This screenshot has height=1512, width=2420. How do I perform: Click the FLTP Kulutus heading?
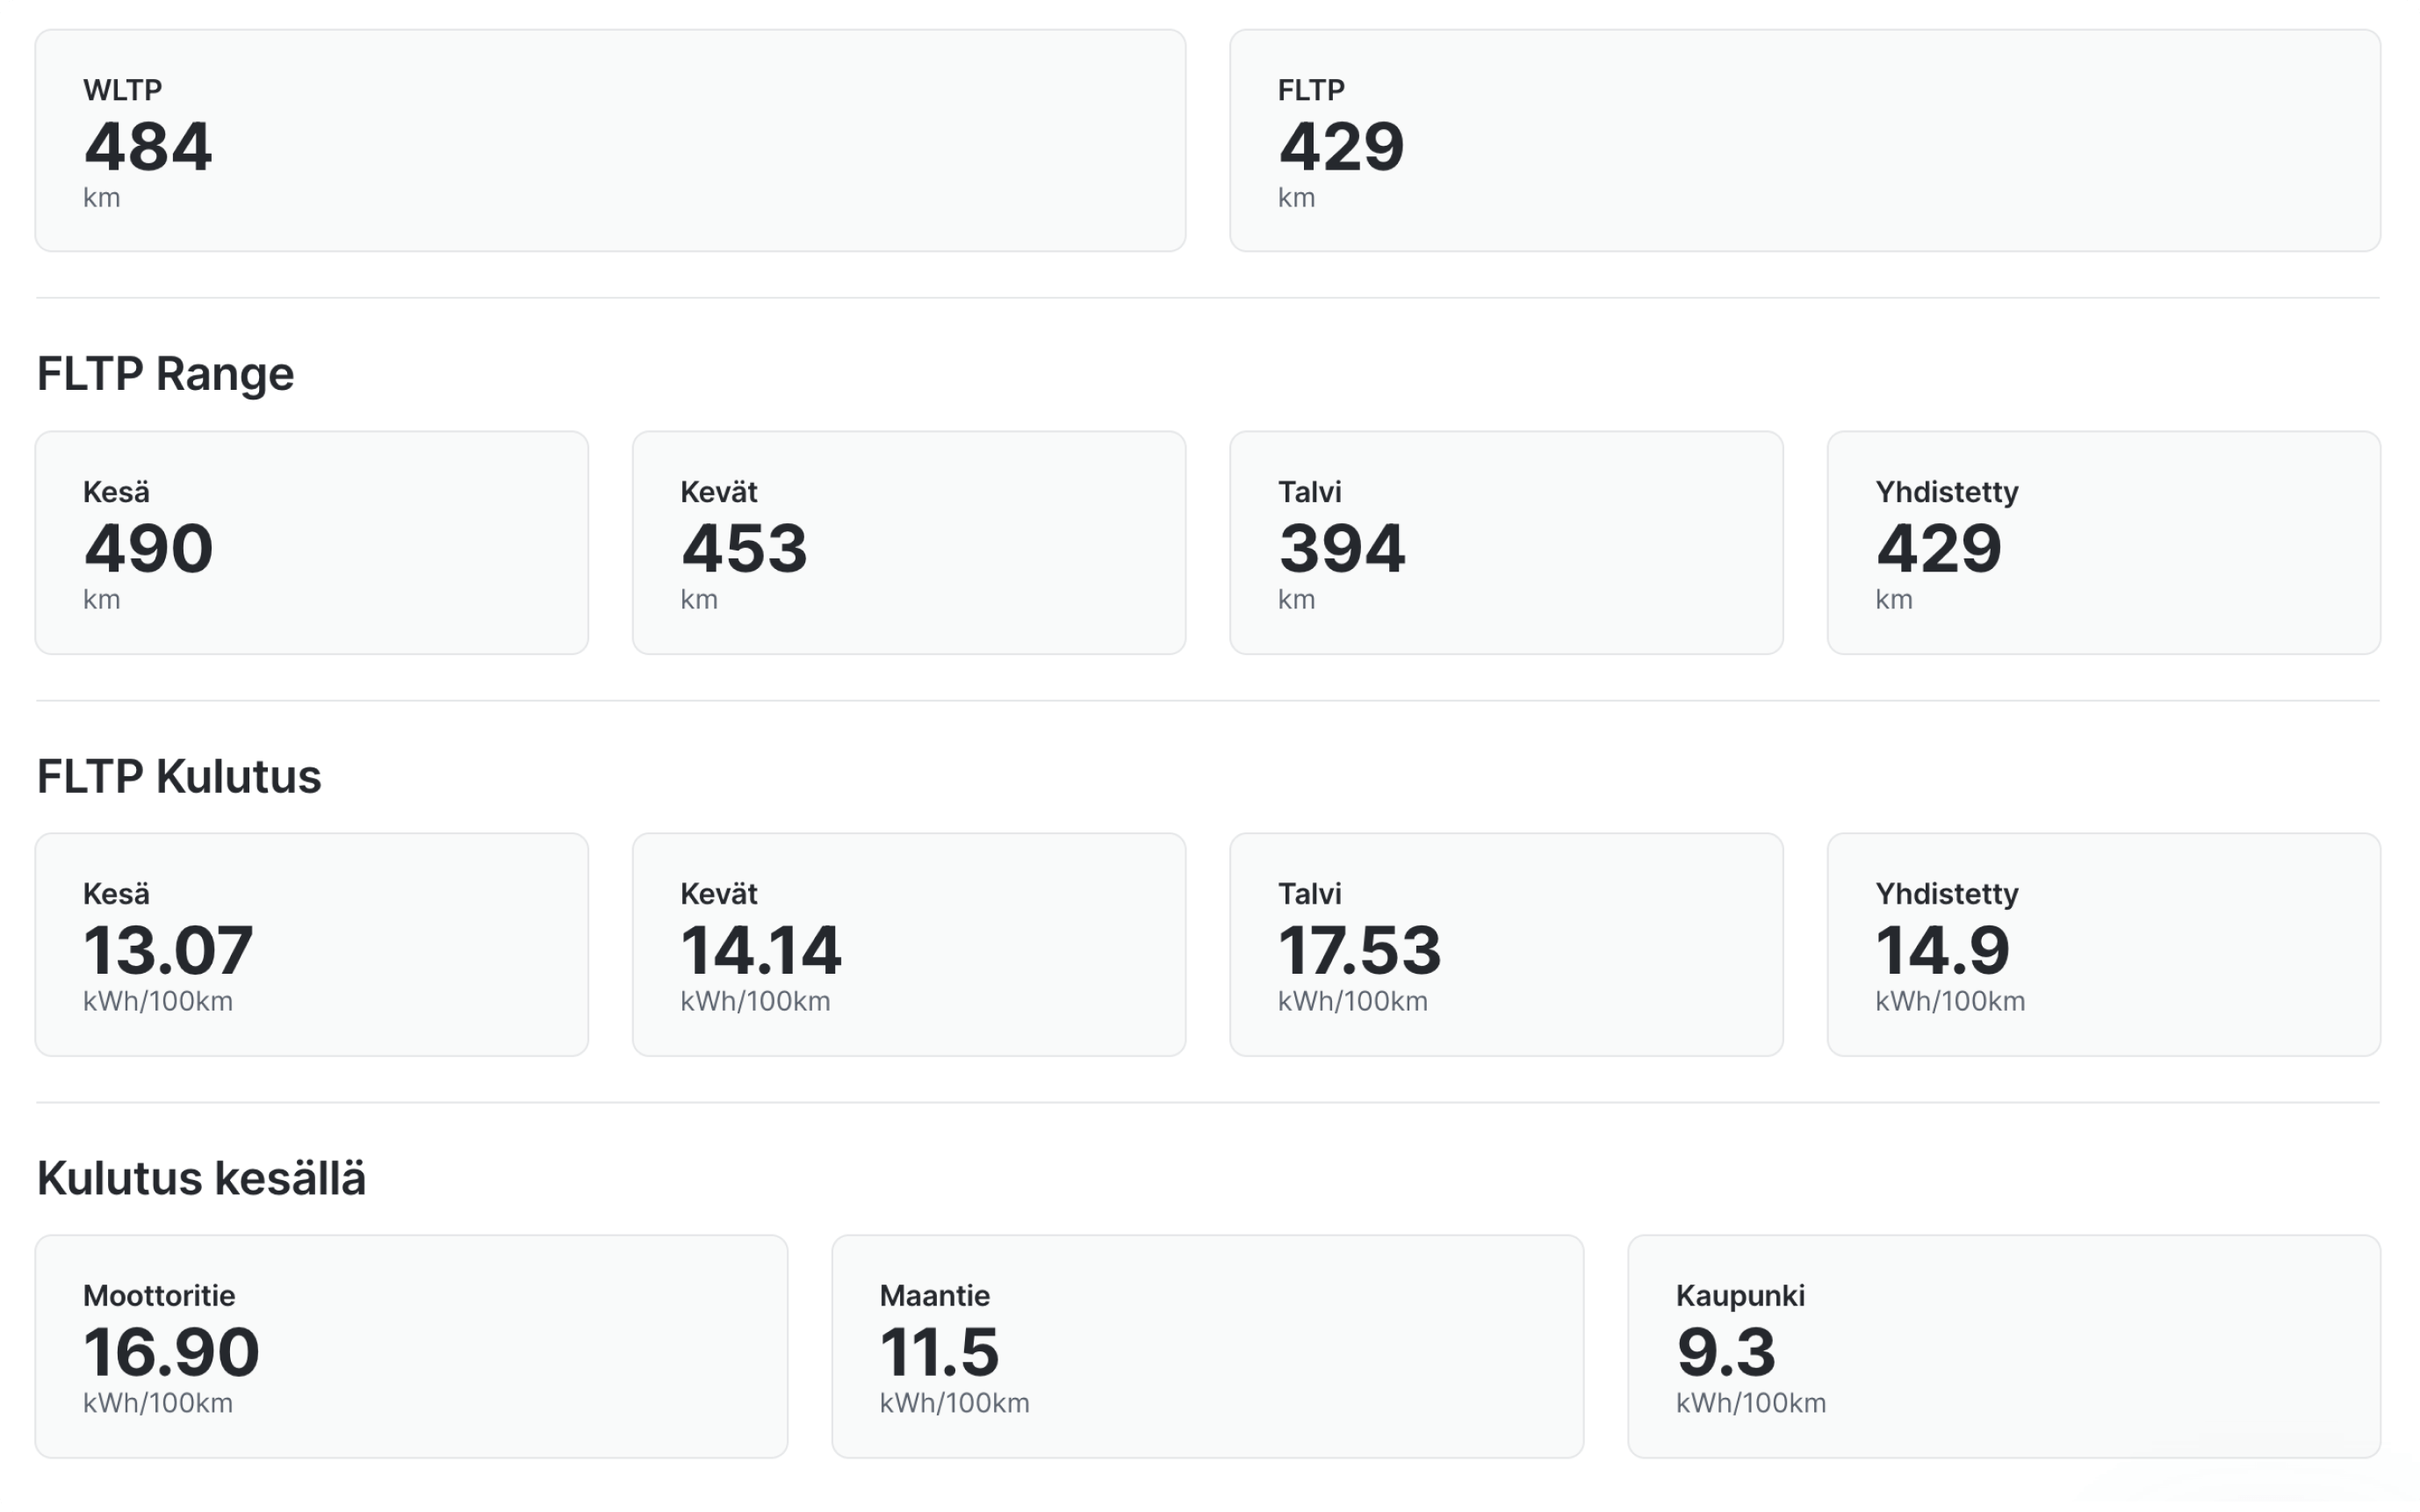[179, 776]
